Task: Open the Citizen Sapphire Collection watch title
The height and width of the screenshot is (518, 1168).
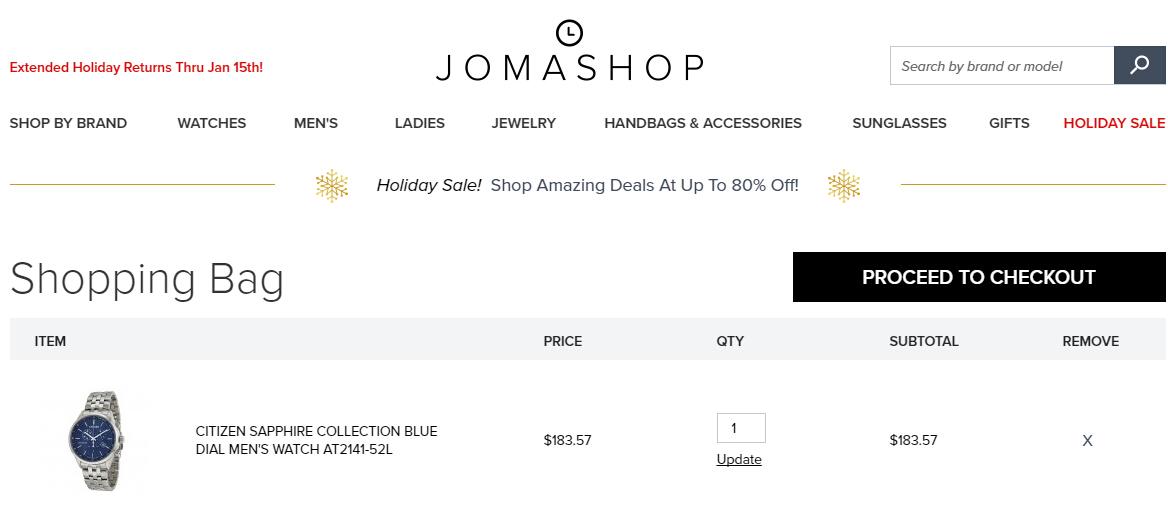Action: click(x=317, y=440)
